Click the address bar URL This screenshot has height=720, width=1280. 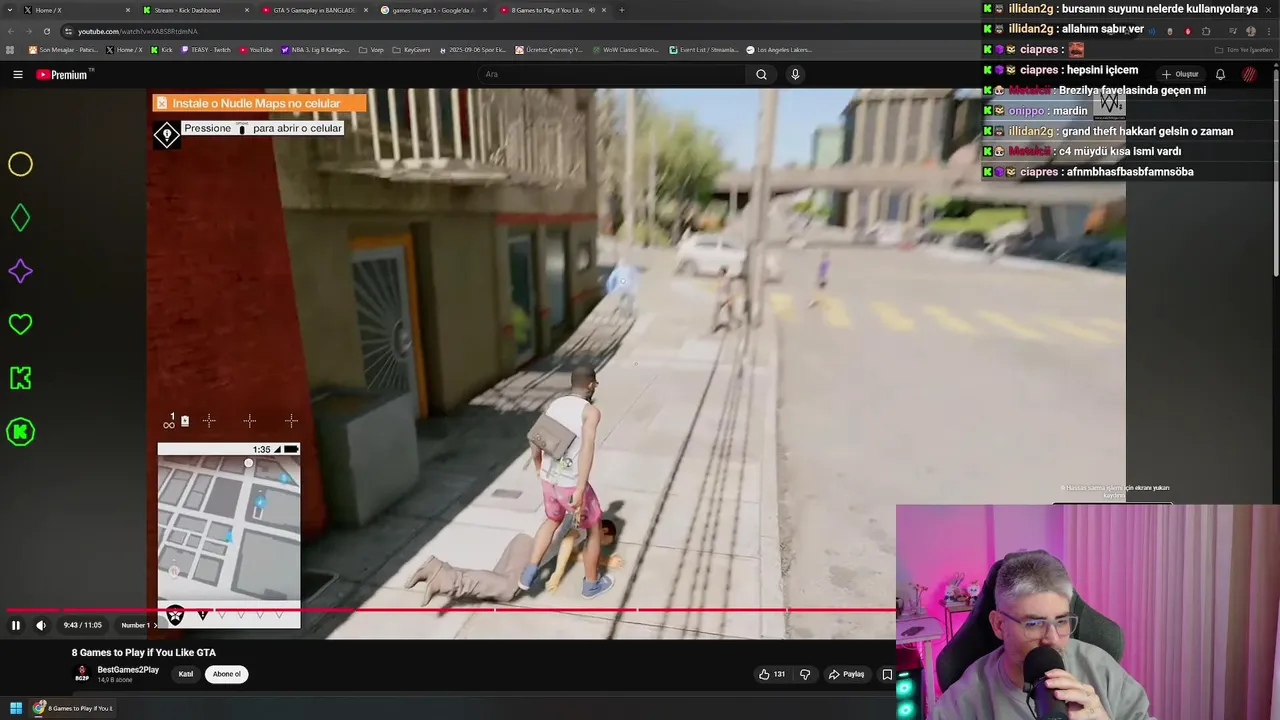click(138, 31)
